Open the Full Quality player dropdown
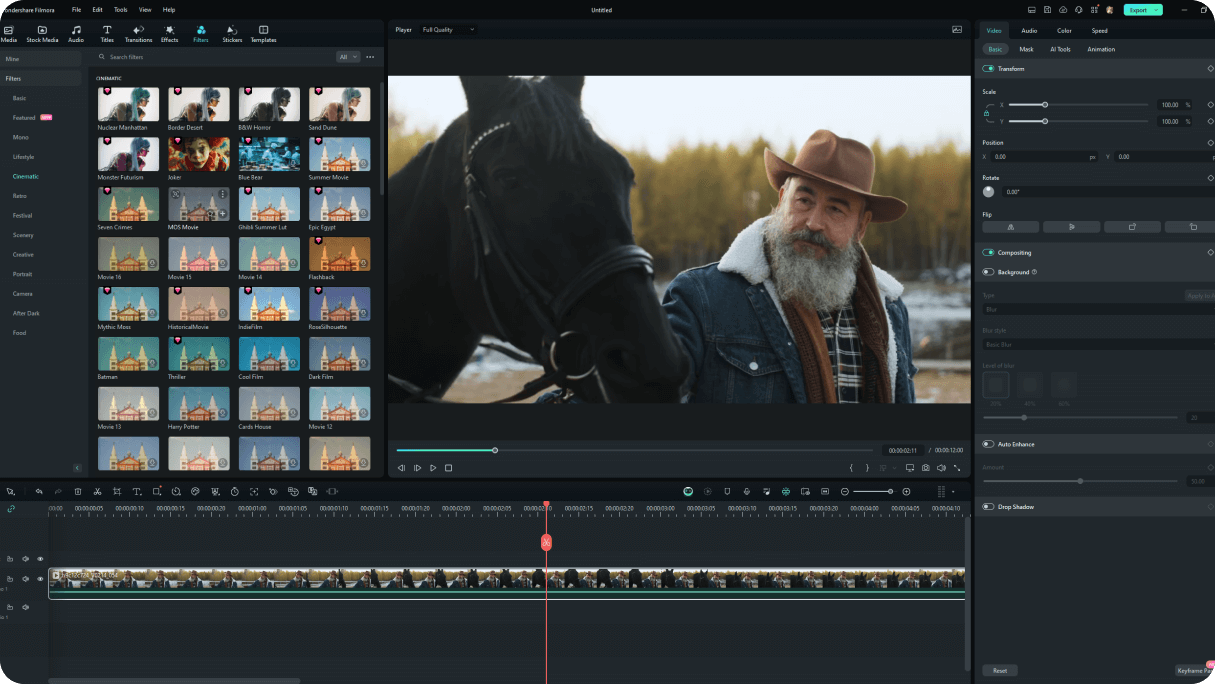Viewport: 1215px width, 684px height. point(448,29)
